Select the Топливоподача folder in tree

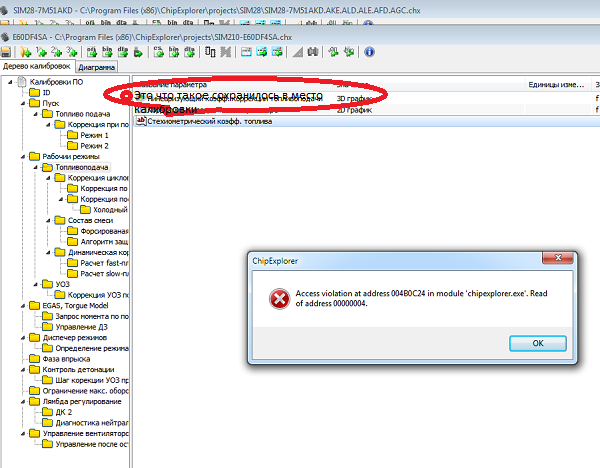coord(82,167)
